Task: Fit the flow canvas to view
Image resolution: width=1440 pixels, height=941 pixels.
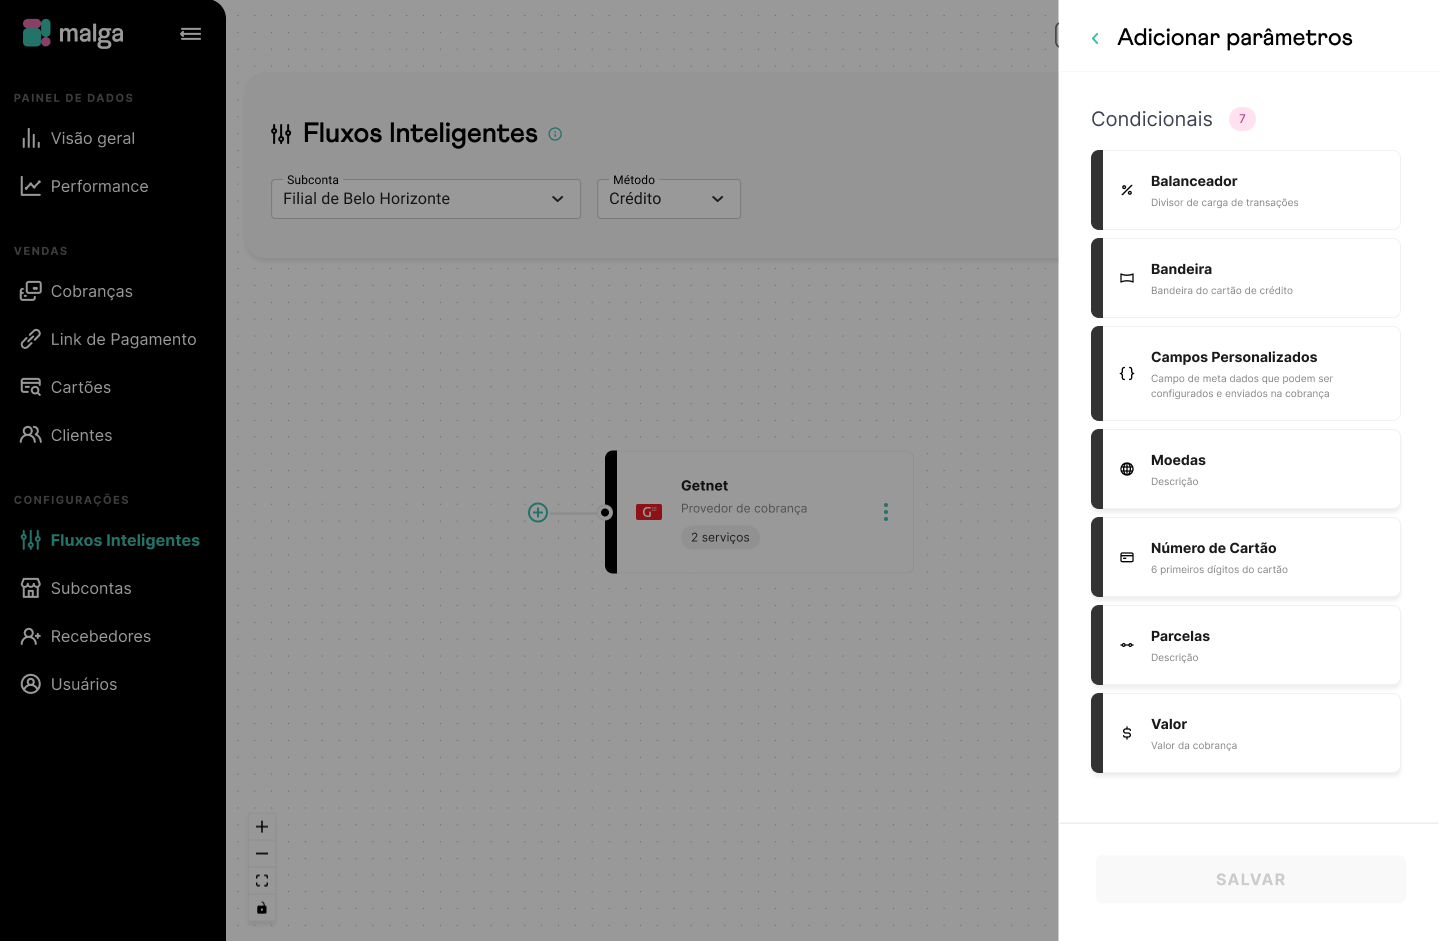Action: coord(262,881)
